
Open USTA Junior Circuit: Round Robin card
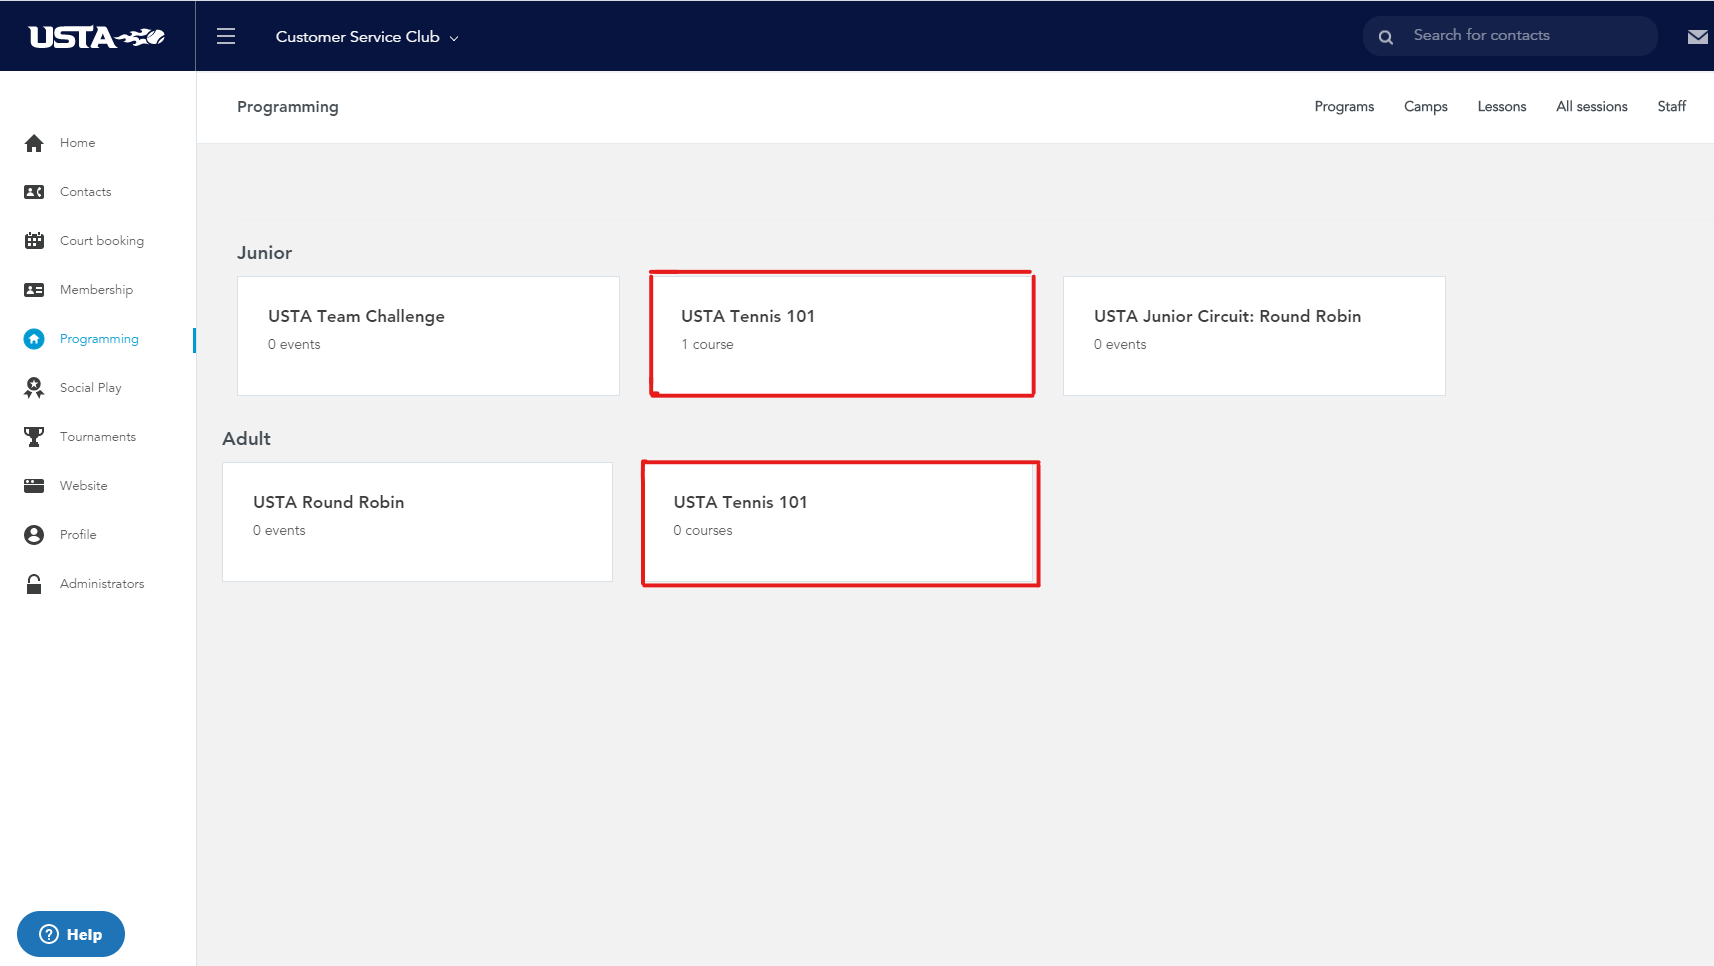1254,336
